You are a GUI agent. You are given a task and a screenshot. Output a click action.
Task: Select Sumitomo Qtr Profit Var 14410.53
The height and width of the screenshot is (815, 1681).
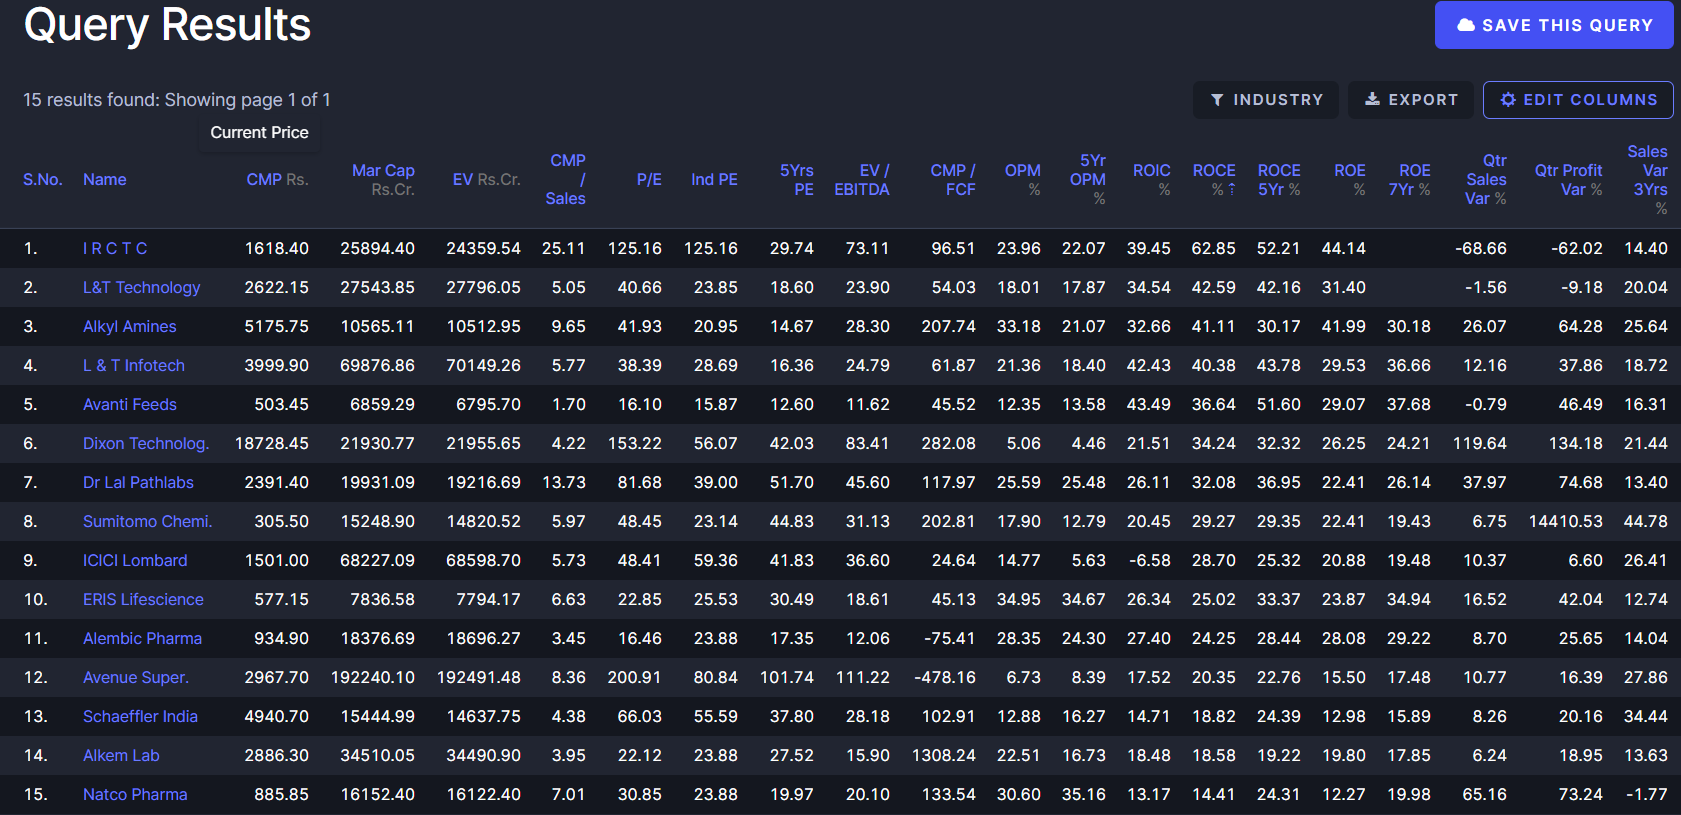tap(1566, 521)
